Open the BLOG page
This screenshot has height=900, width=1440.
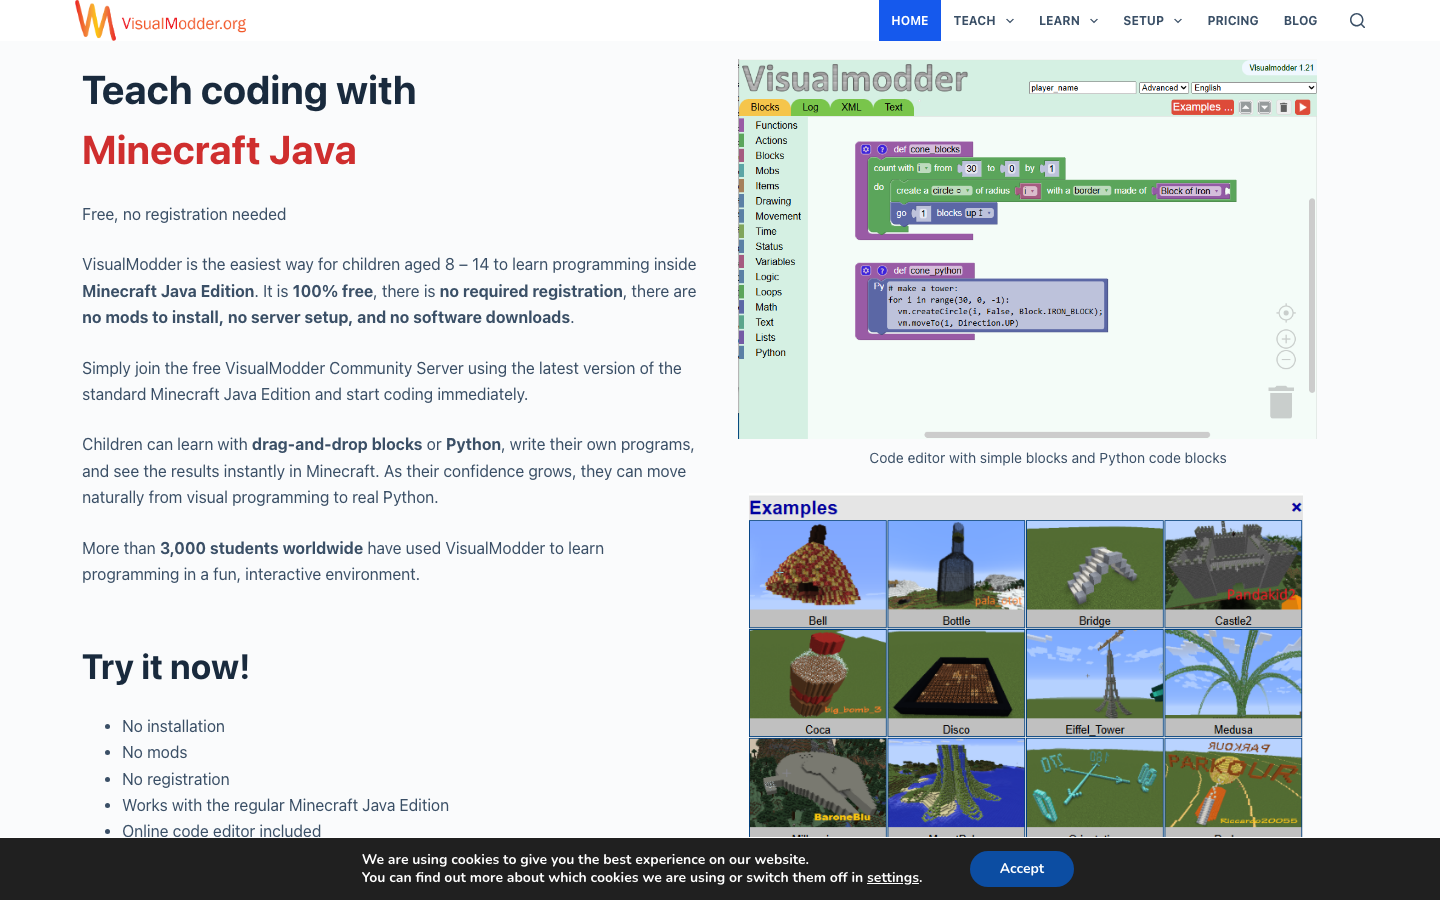[1301, 21]
